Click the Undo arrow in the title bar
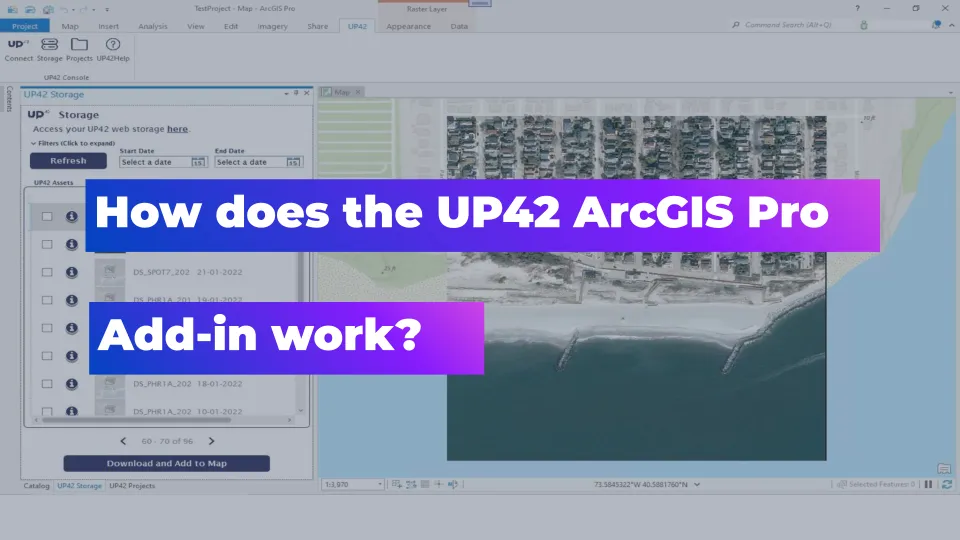The height and width of the screenshot is (540, 960). [x=64, y=9]
